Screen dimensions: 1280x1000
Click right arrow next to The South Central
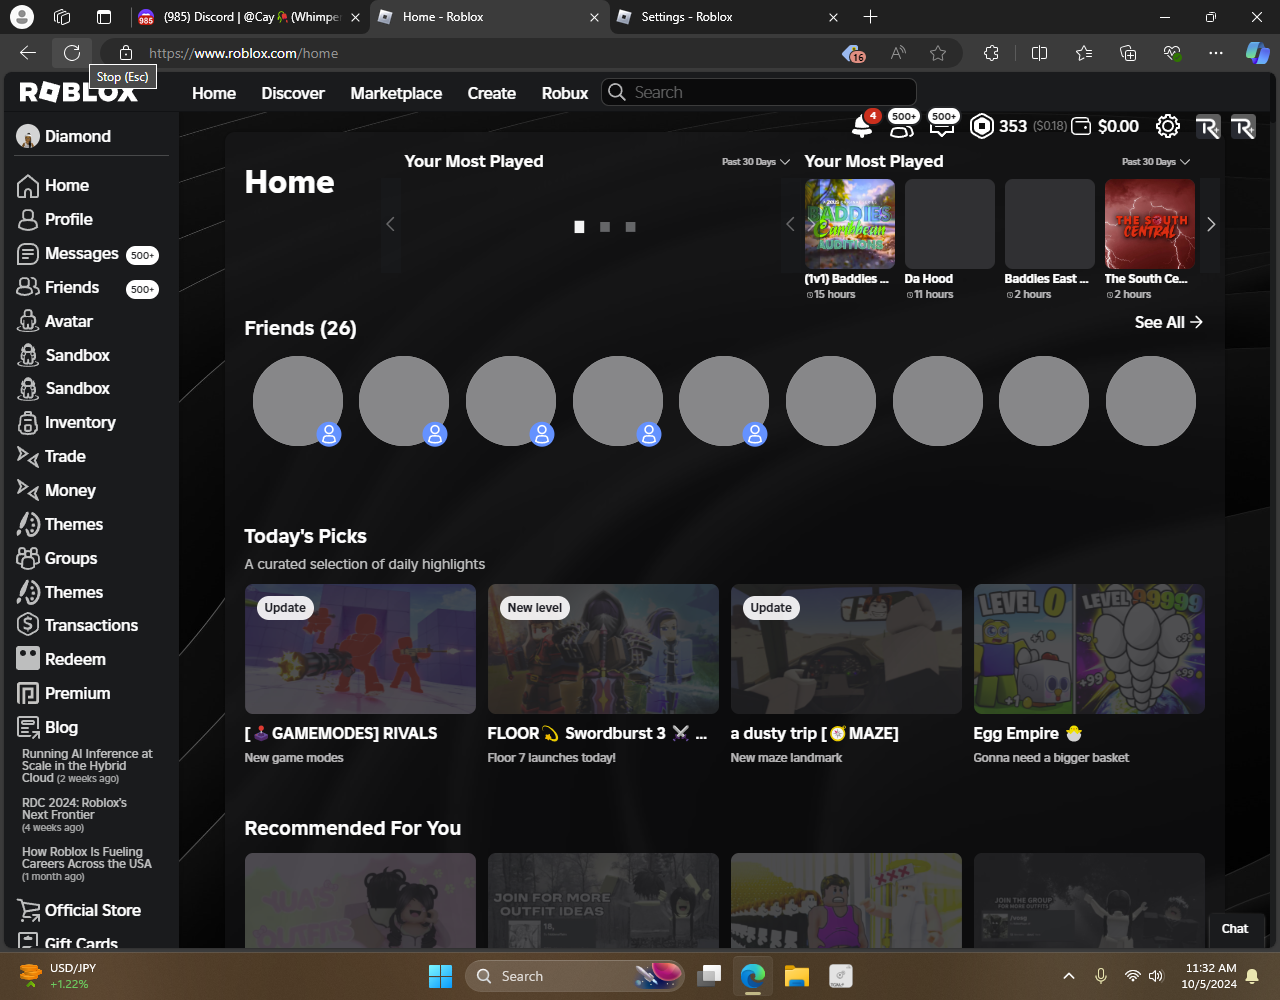(x=1211, y=225)
